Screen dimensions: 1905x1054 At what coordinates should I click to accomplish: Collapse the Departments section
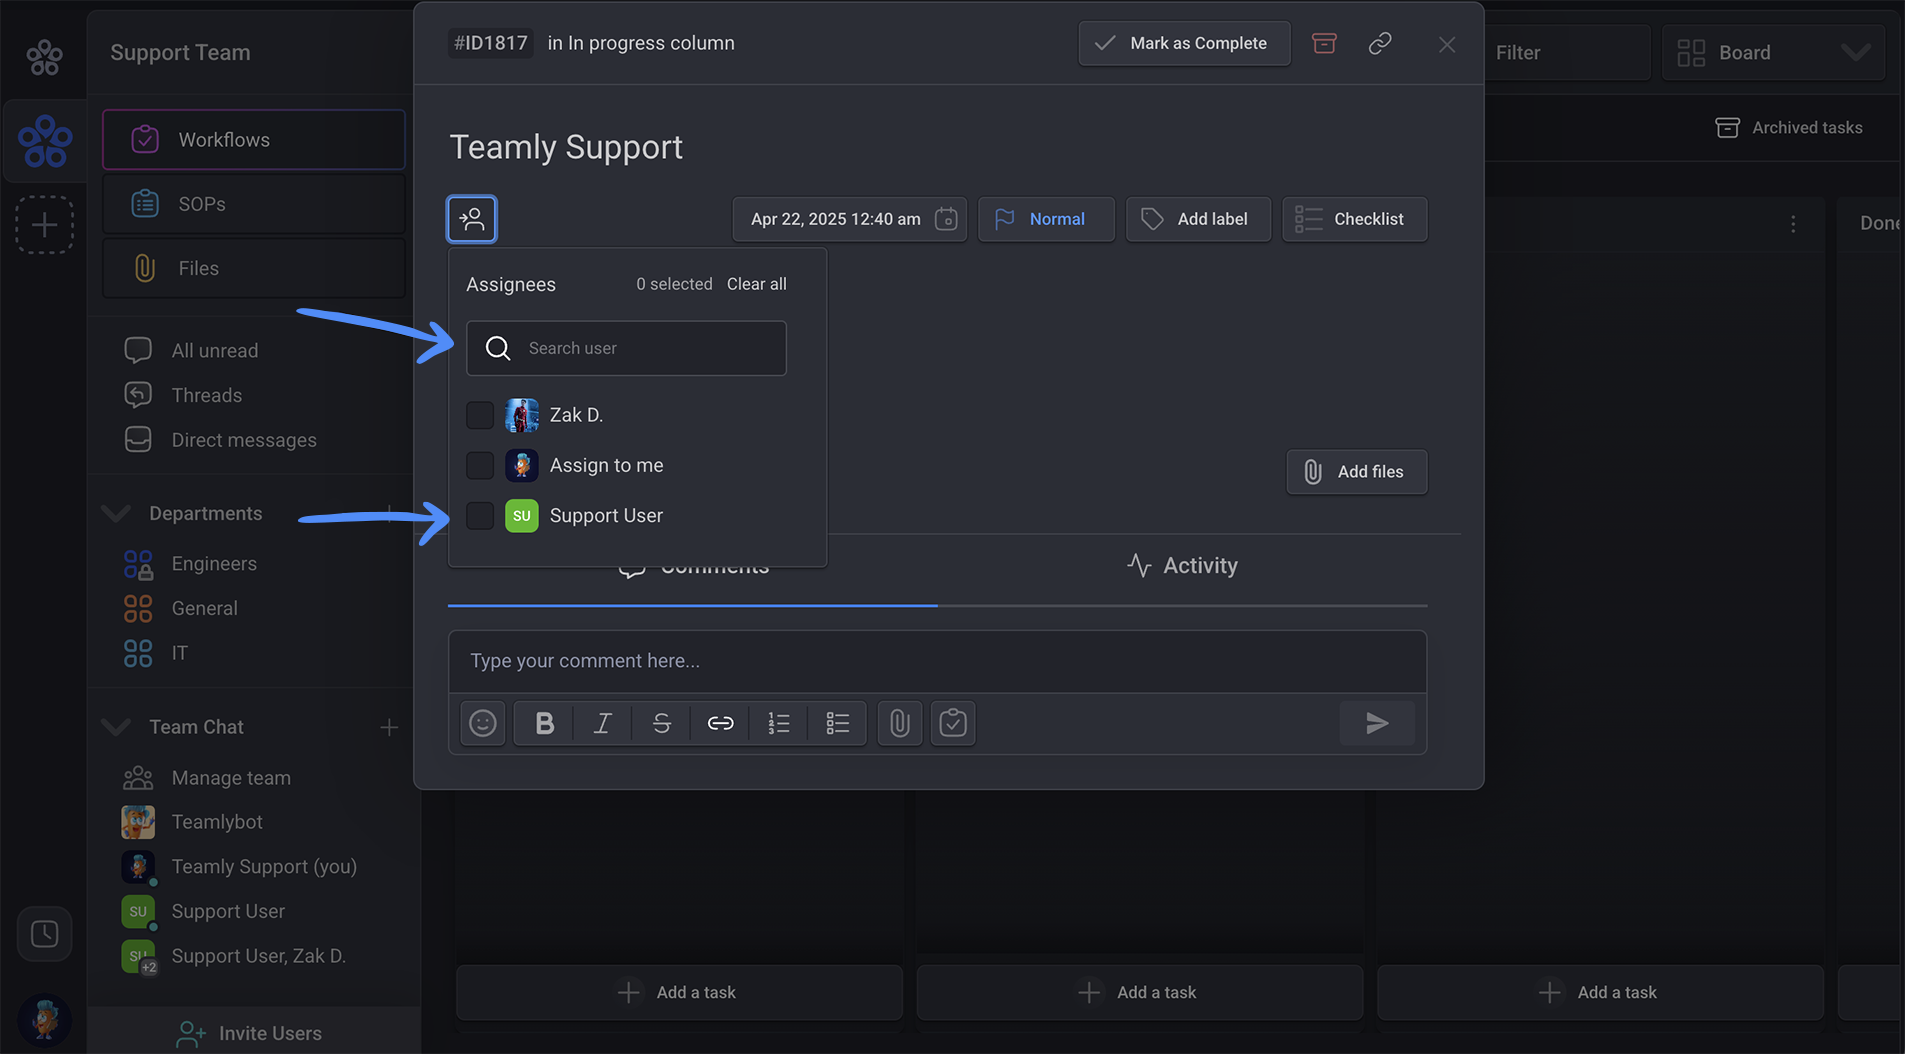(x=116, y=513)
